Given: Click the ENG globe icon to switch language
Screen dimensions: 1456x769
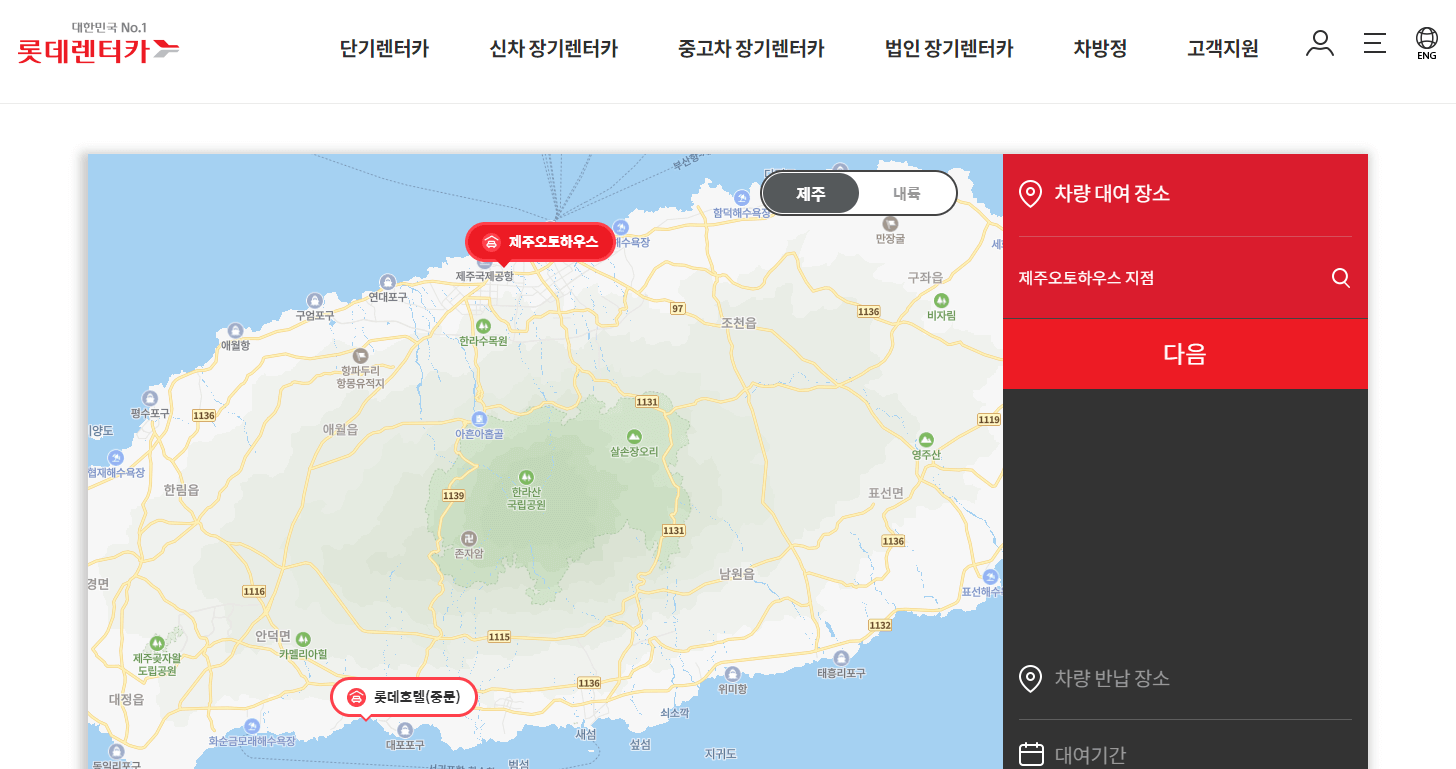Looking at the screenshot, I should pyautogui.click(x=1426, y=43).
